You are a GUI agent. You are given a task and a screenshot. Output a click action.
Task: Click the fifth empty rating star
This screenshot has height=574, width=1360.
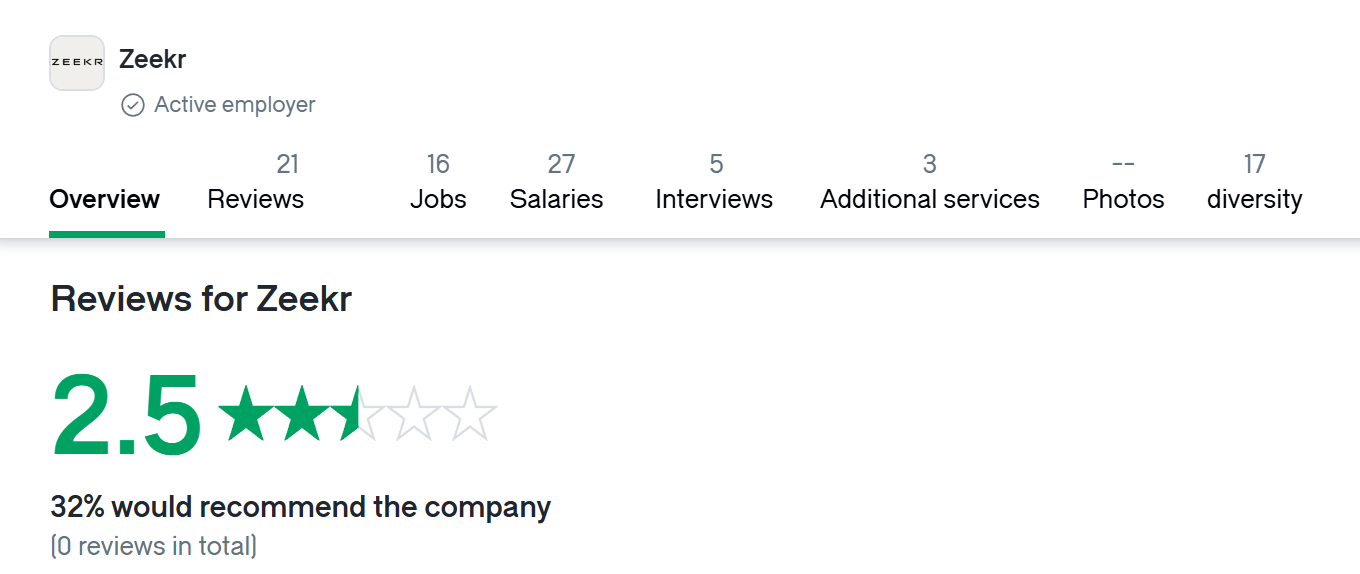pos(470,414)
